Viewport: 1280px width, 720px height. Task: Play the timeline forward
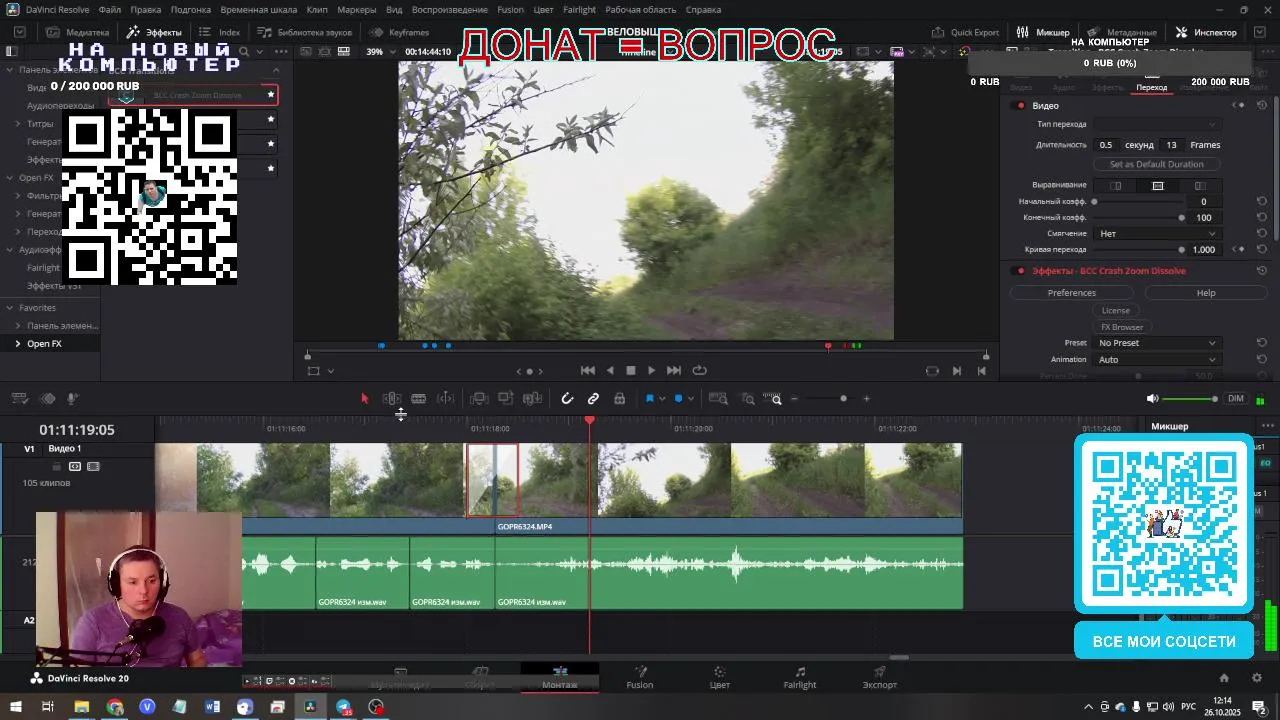(x=652, y=371)
